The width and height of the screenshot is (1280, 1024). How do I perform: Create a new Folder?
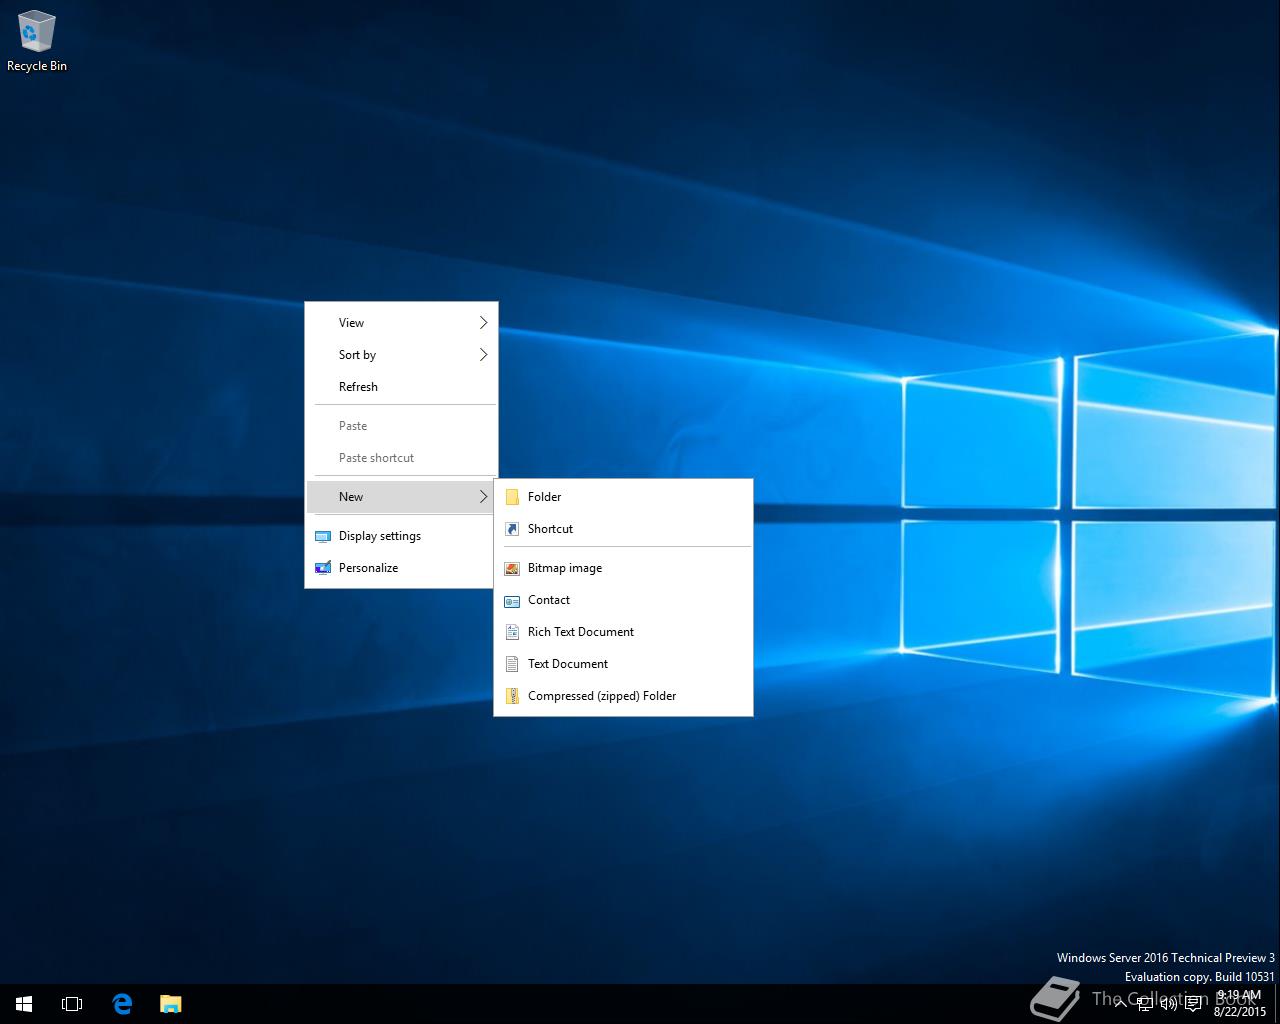click(544, 497)
